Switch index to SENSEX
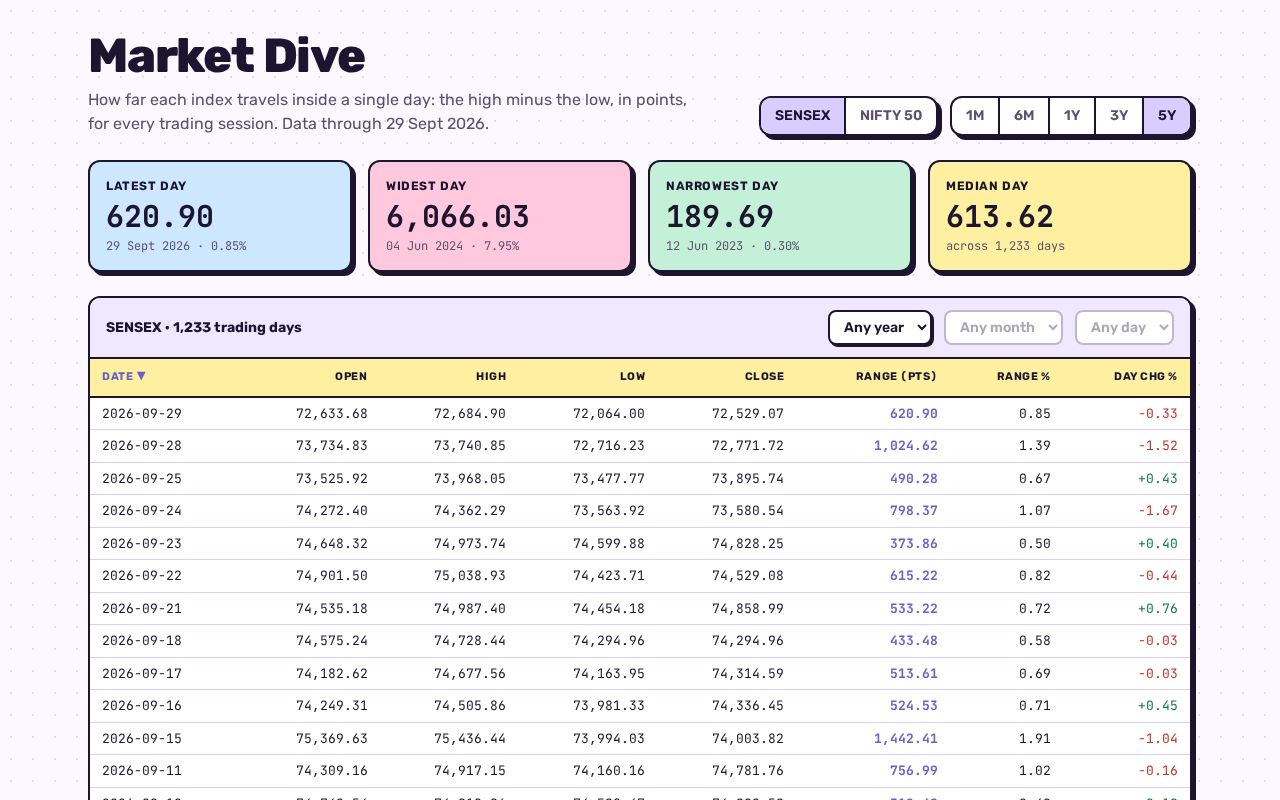 tap(802, 115)
